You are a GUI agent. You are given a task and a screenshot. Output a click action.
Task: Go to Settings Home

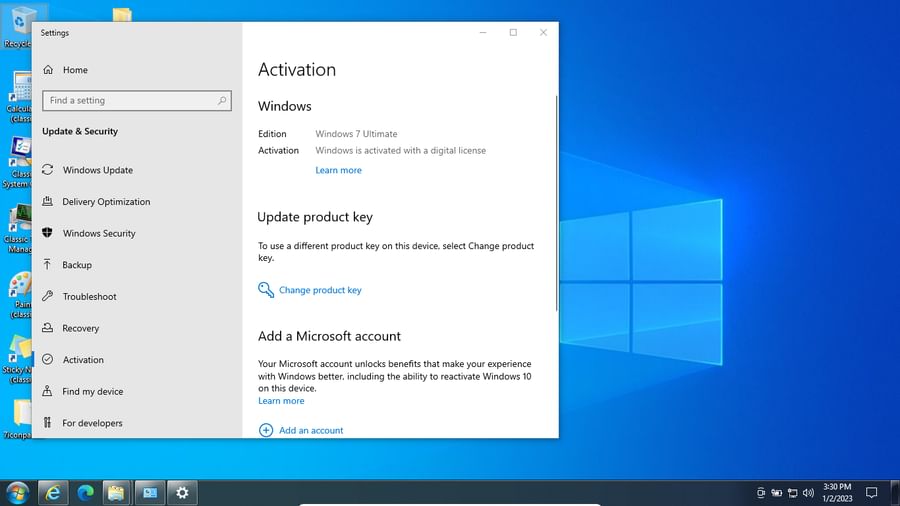65,69
